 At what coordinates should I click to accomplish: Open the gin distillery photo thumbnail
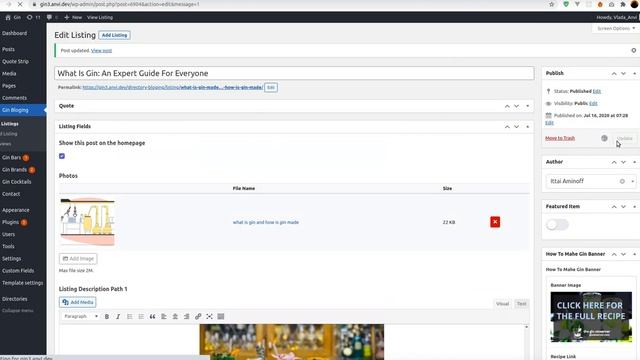tap(87, 222)
